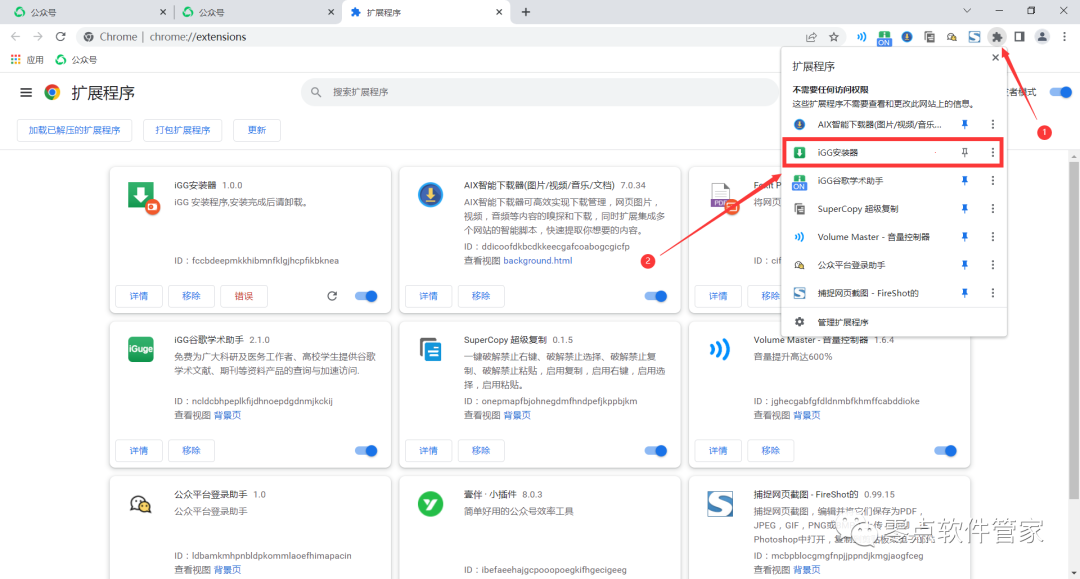Unpin SuperCopy 超级复制 in popup

pyautogui.click(x=965, y=209)
